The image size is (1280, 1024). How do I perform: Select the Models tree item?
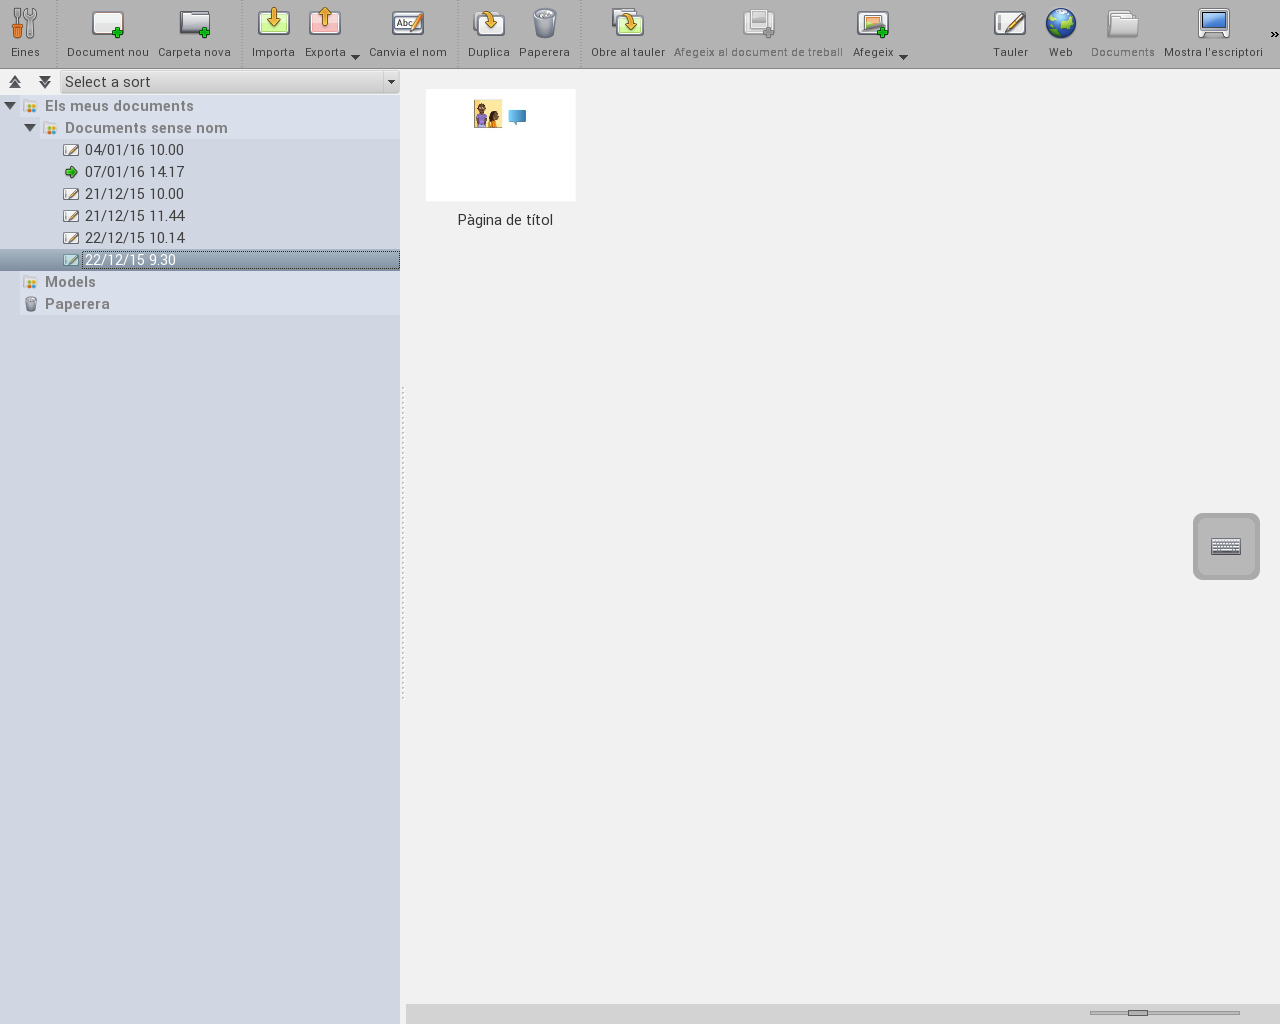click(x=70, y=282)
